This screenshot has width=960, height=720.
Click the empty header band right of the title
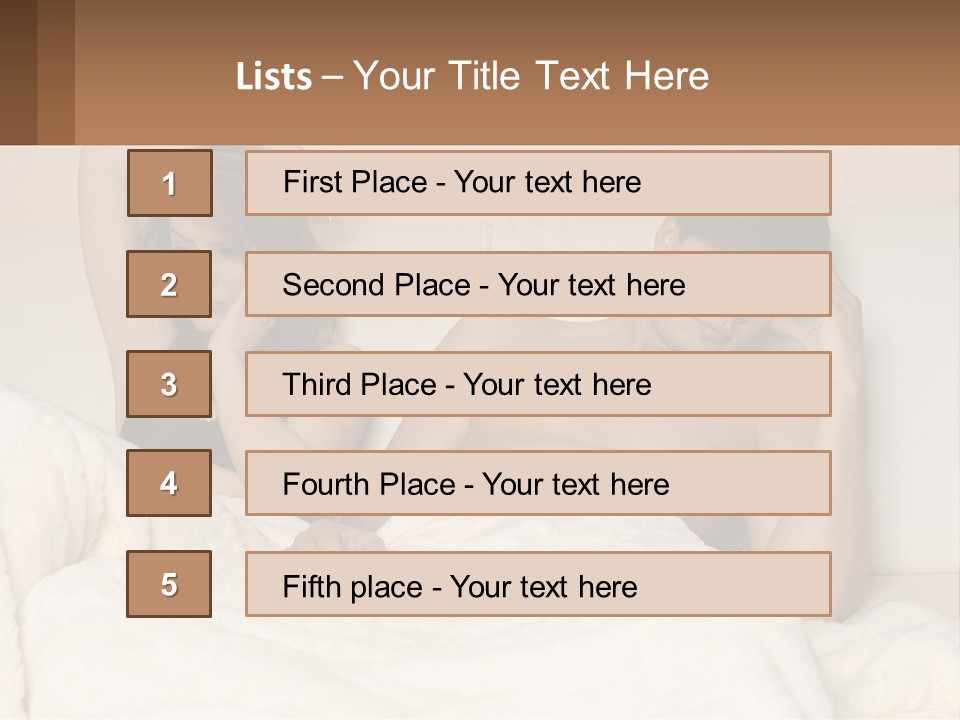click(x=840, y=76)
